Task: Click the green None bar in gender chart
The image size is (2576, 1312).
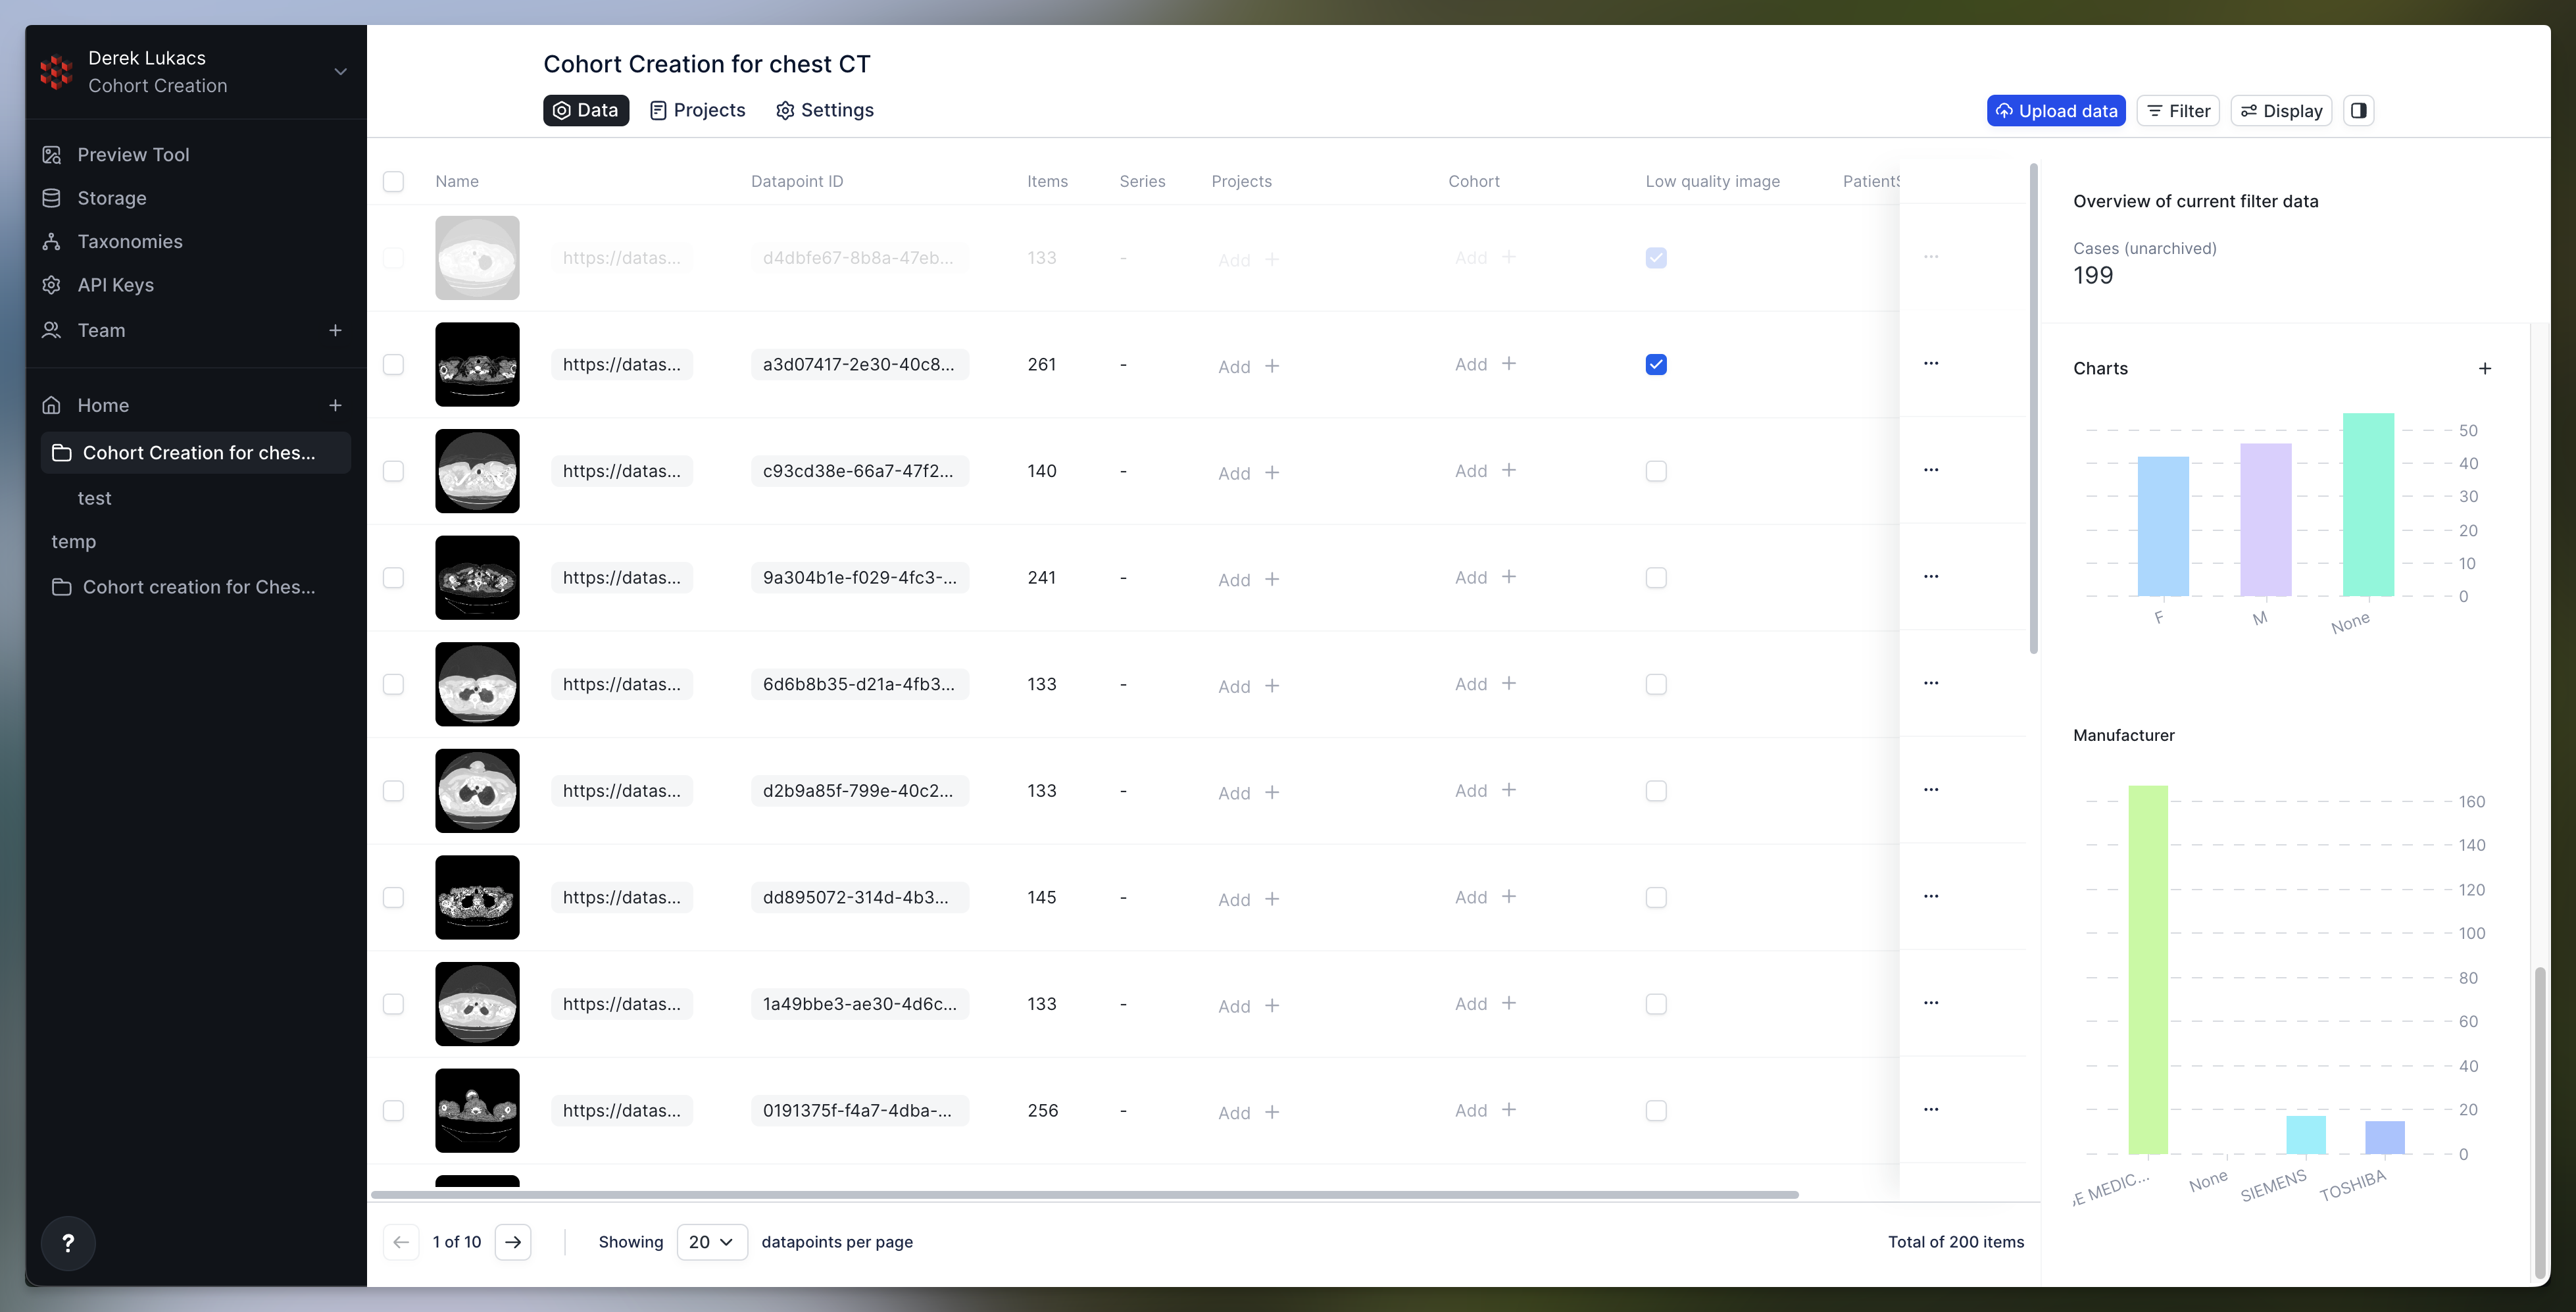Action: [x=2368, y=504]
